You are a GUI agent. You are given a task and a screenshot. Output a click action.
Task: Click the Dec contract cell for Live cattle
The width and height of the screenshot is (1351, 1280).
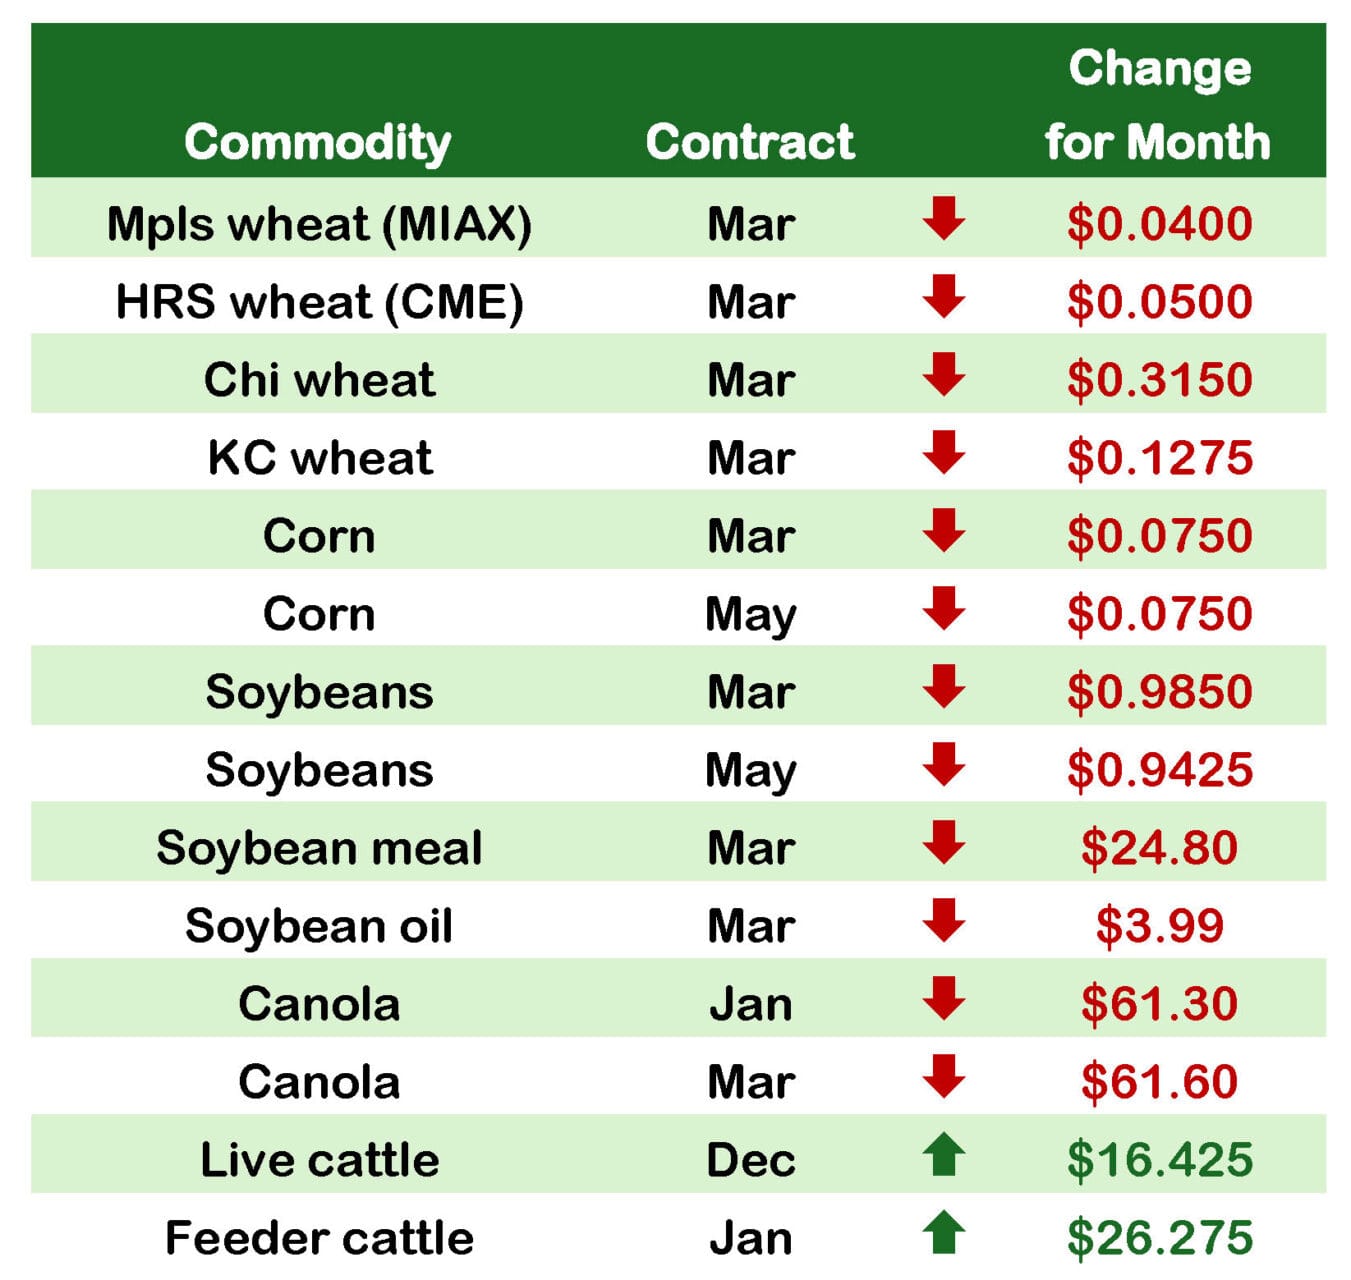750,1160
